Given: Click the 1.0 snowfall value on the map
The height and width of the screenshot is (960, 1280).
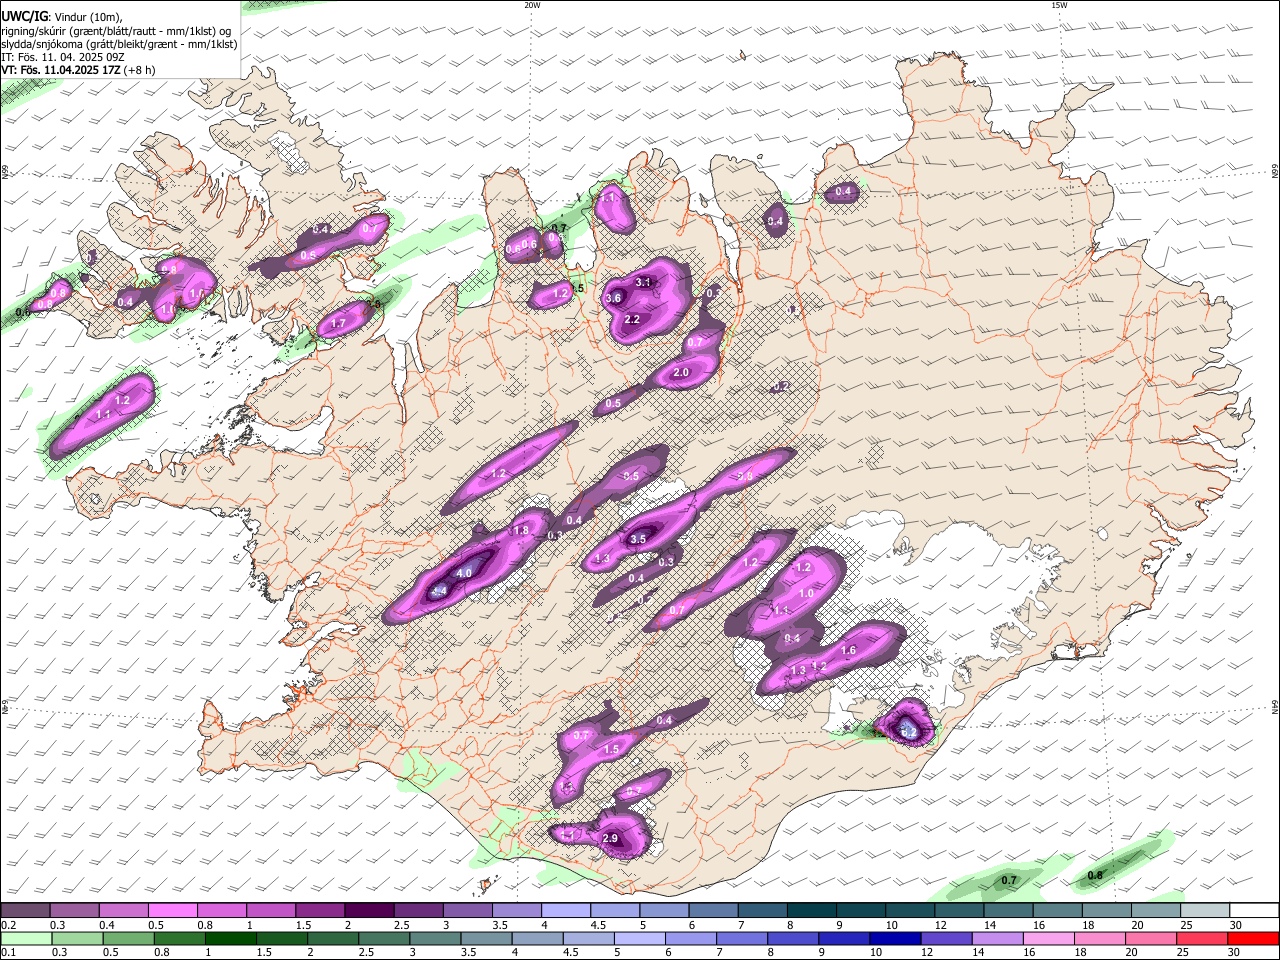Looking at the screenshot, I should click(806, 594).
